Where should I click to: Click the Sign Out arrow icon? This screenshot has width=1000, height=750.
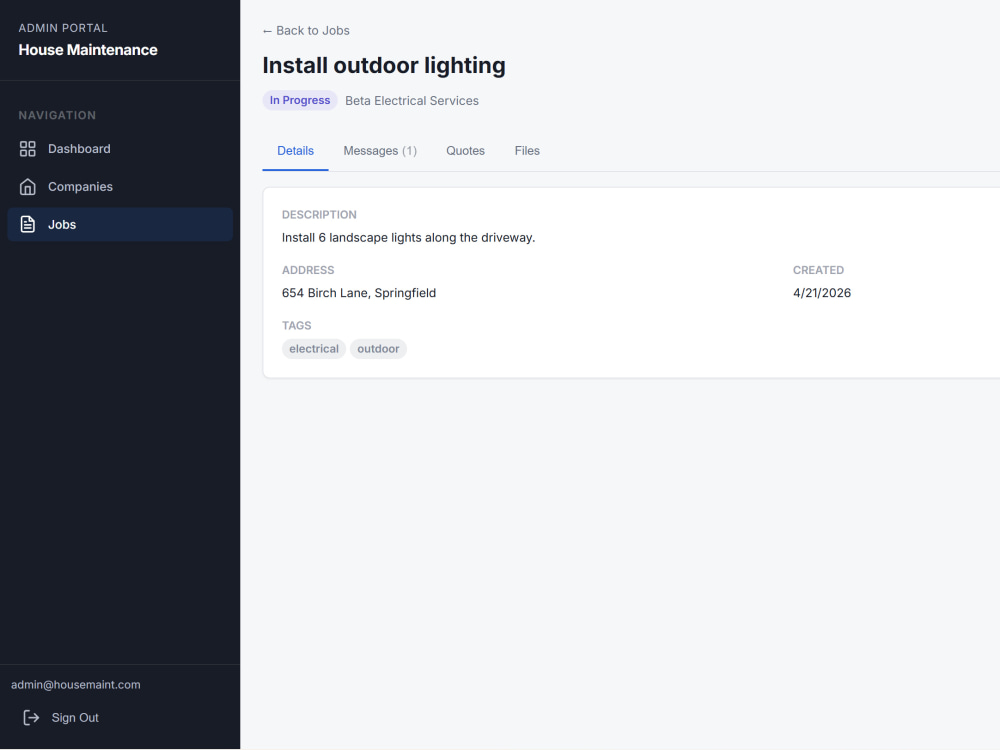click(x=31, y=717)
